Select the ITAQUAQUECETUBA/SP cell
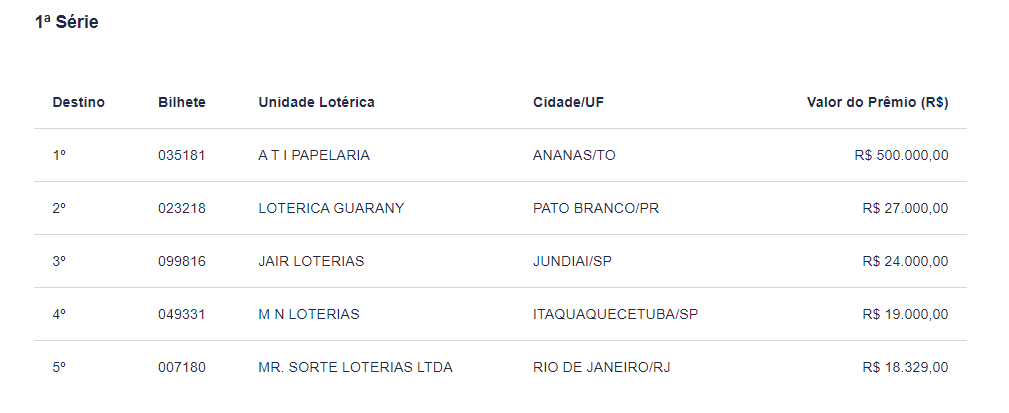The width and height of the screenshot is (1009, 413). 616,314
